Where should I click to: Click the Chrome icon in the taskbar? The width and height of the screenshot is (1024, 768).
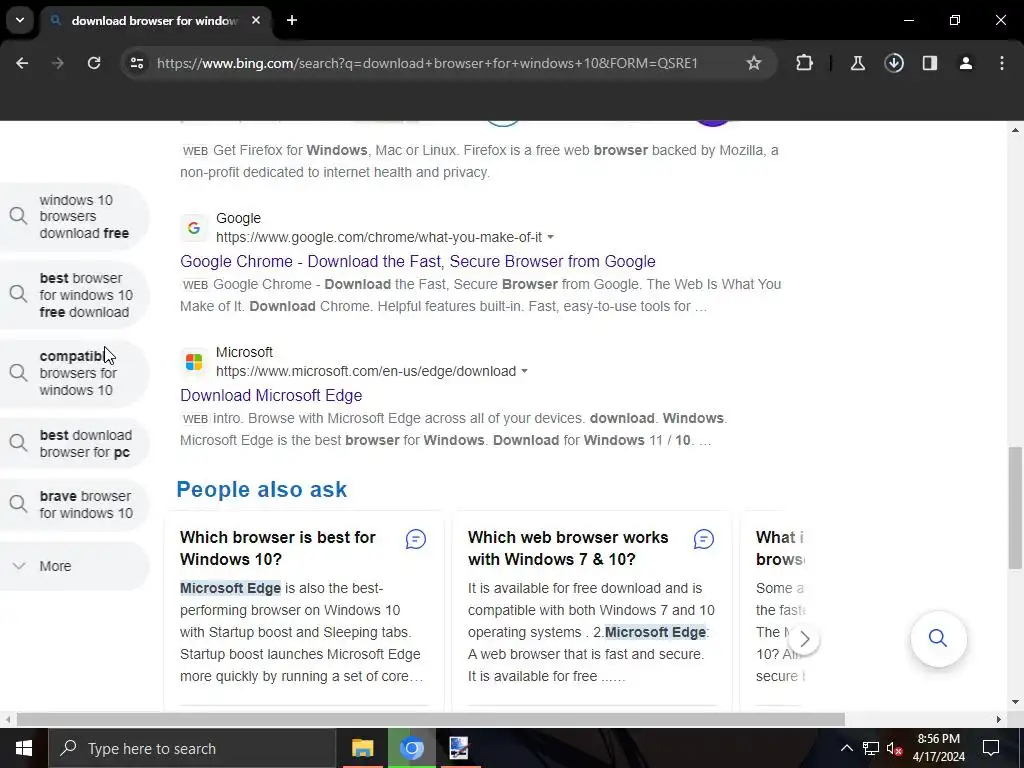411,748
